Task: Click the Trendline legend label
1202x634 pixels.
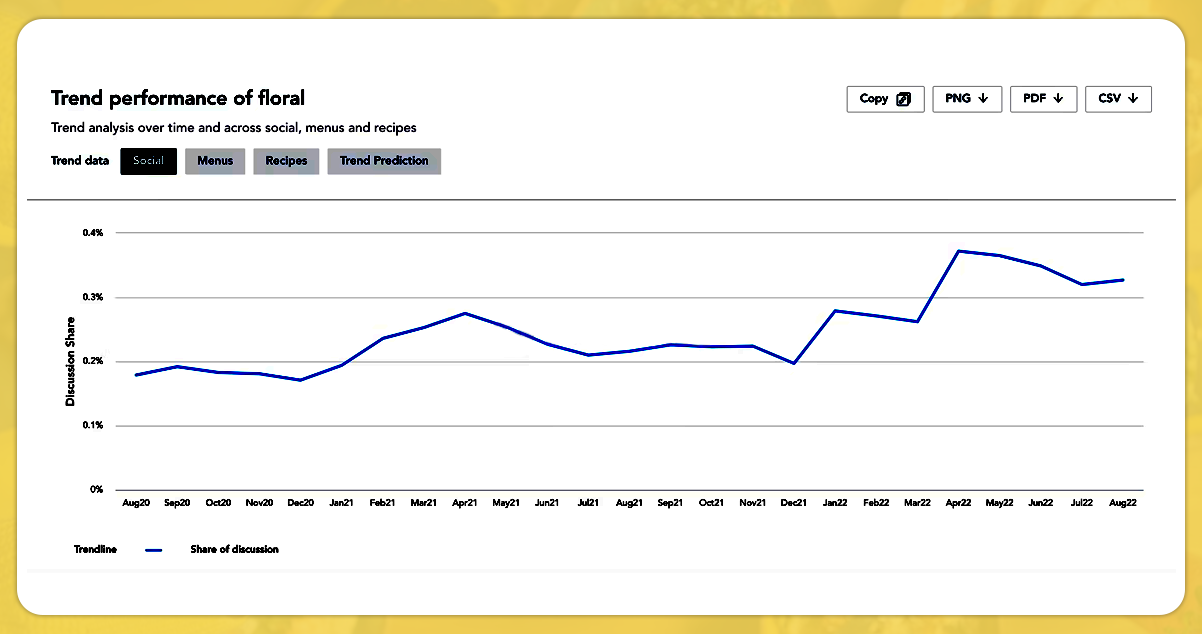Action: [x=95, y=550]
